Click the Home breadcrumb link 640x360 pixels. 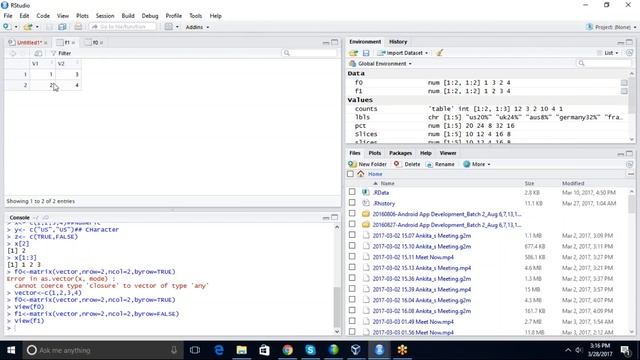tap(375, 174)
